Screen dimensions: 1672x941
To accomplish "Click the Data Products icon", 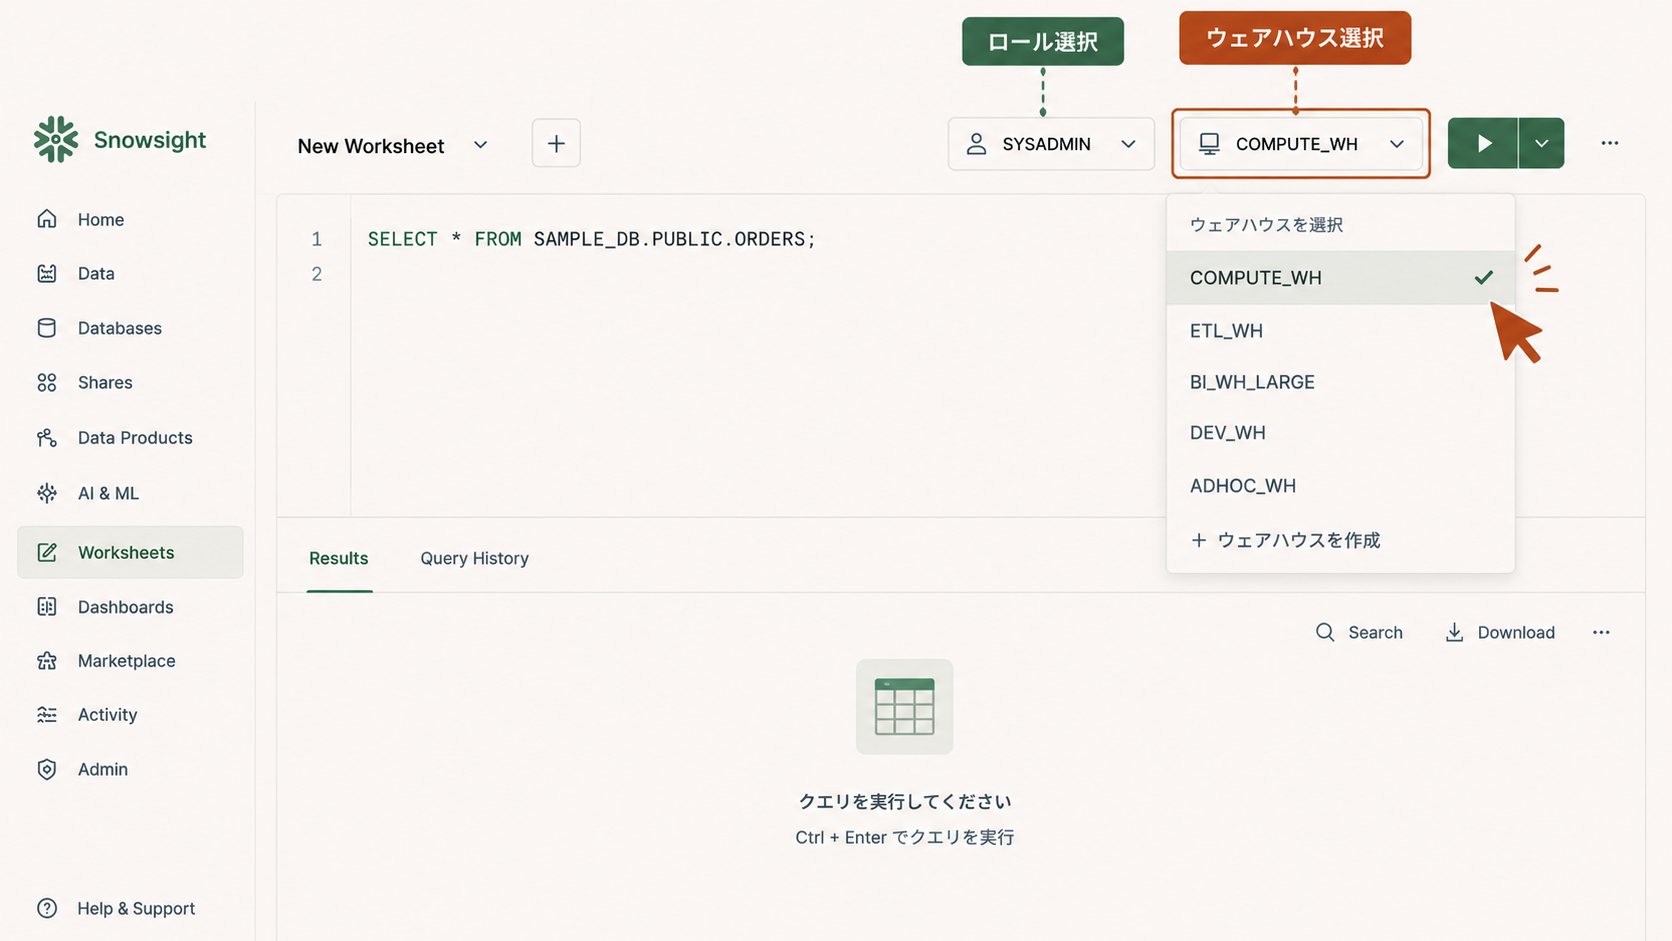I will click(x=47, y=437).
